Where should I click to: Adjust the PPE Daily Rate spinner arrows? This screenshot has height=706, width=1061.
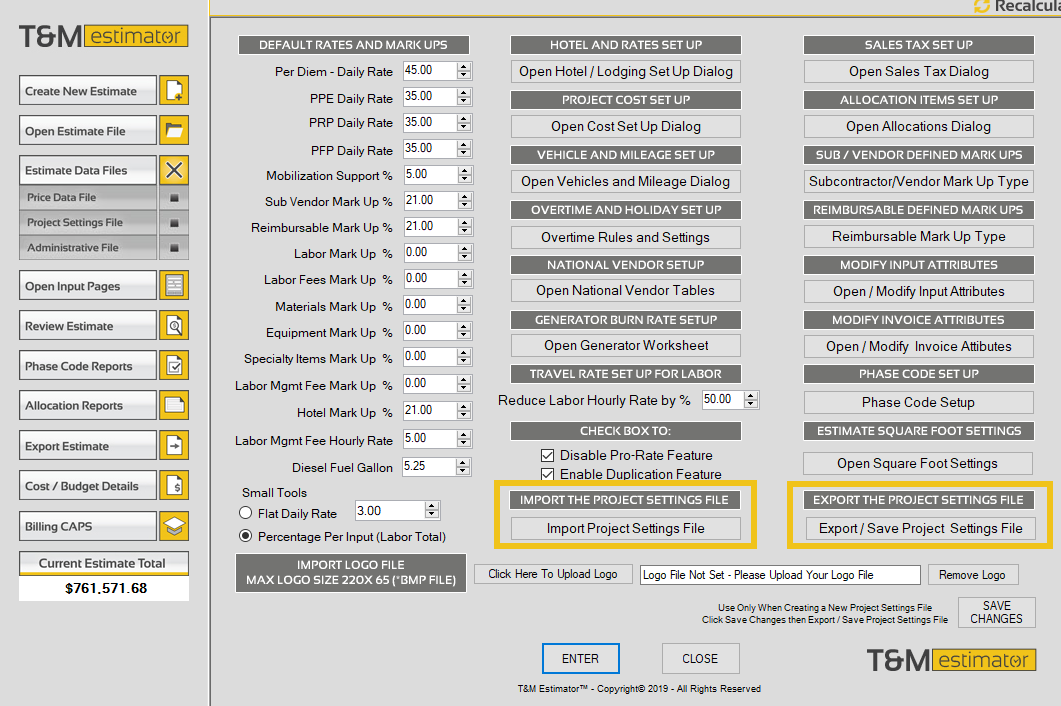coord(464,97)
